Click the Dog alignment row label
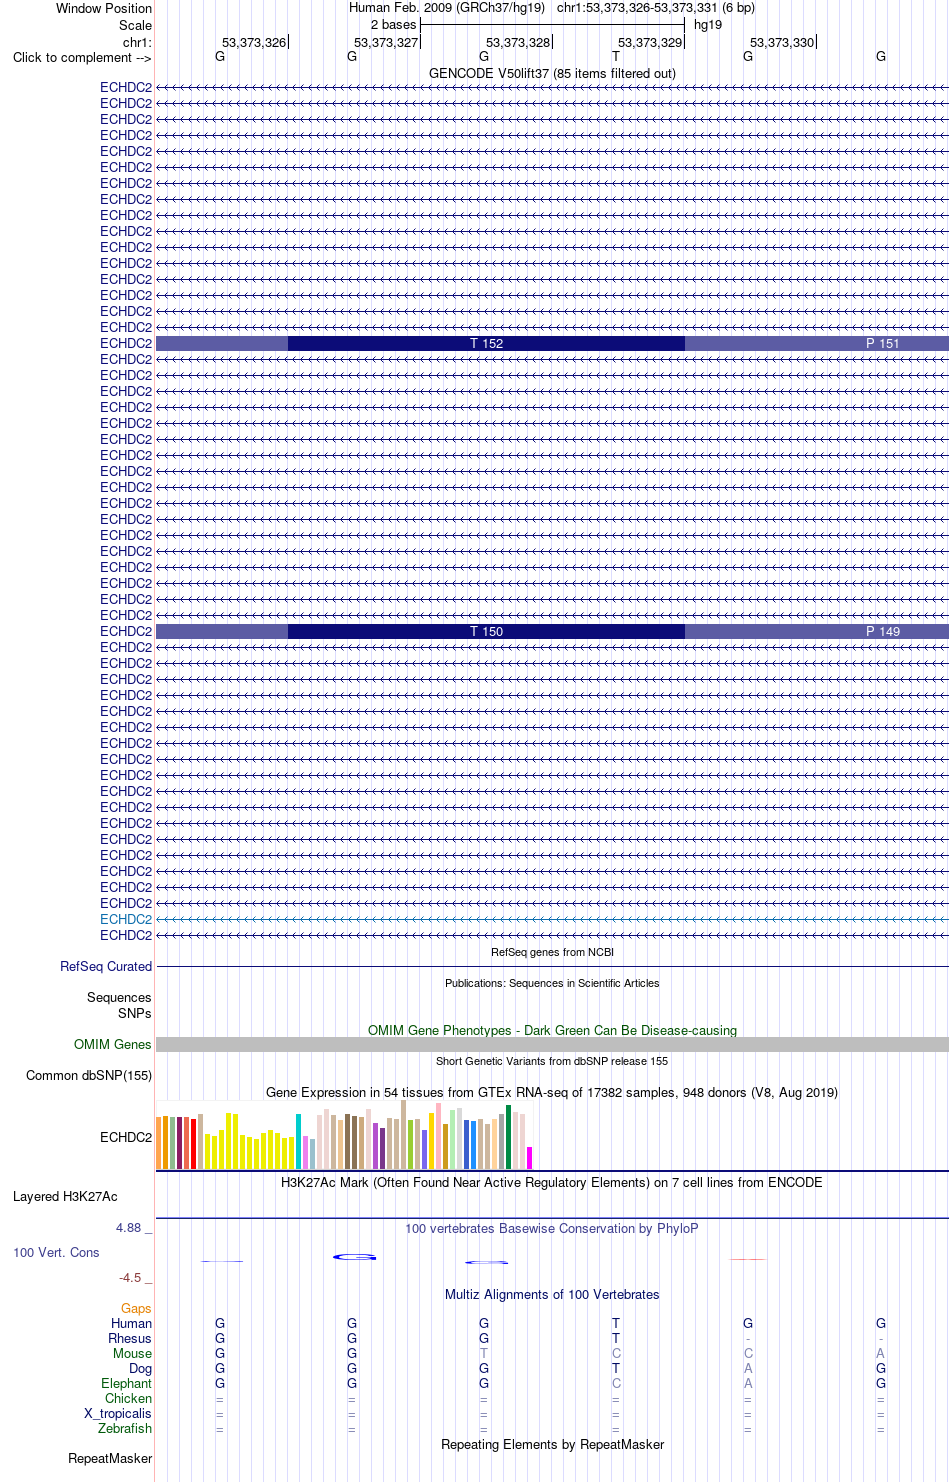 pyautogui.click(x=140, y=1368)
